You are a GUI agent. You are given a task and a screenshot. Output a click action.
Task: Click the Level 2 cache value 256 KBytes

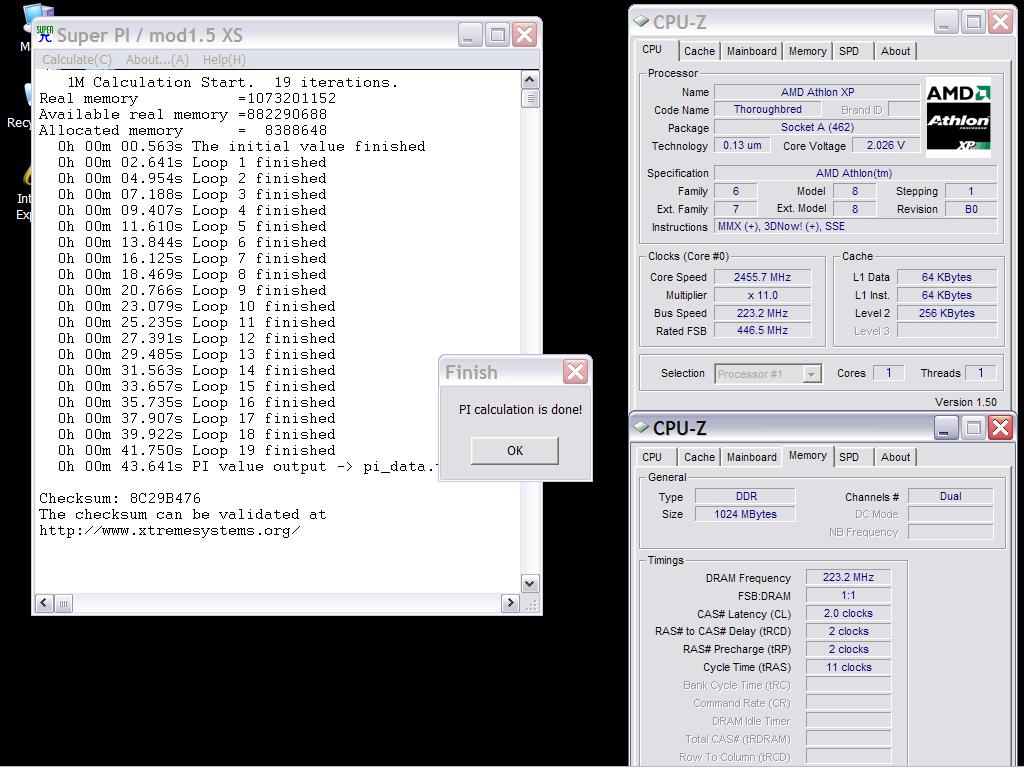946,313
